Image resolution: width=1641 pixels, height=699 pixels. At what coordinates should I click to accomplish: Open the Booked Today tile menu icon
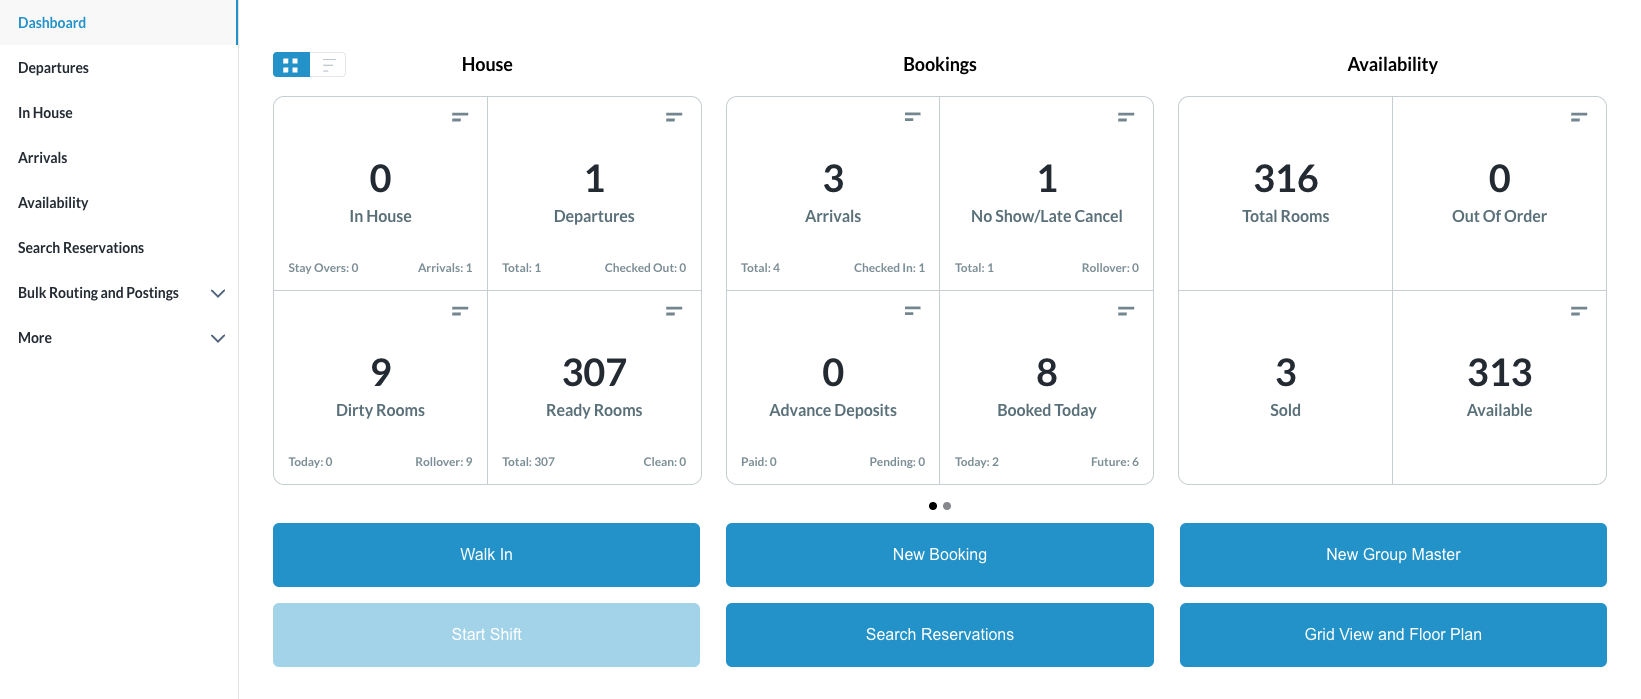1126,311
